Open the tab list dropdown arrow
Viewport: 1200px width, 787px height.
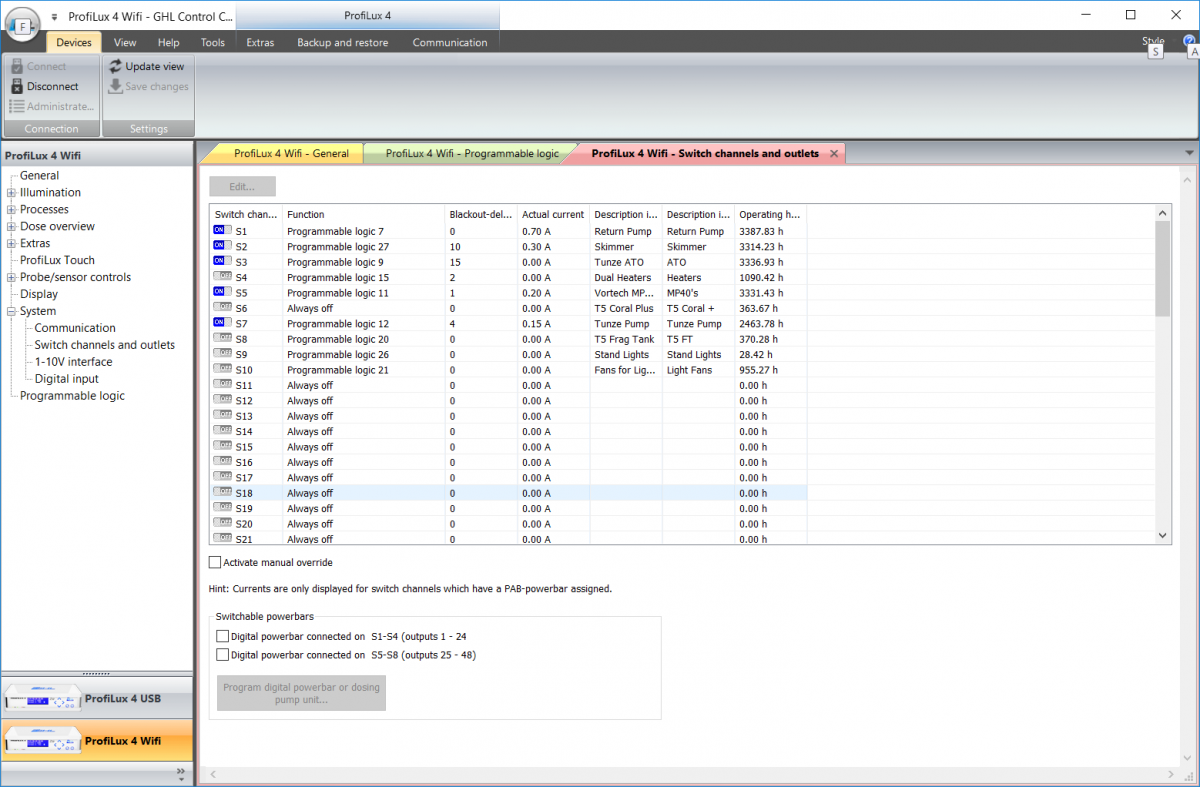(x=1189, y=153)
